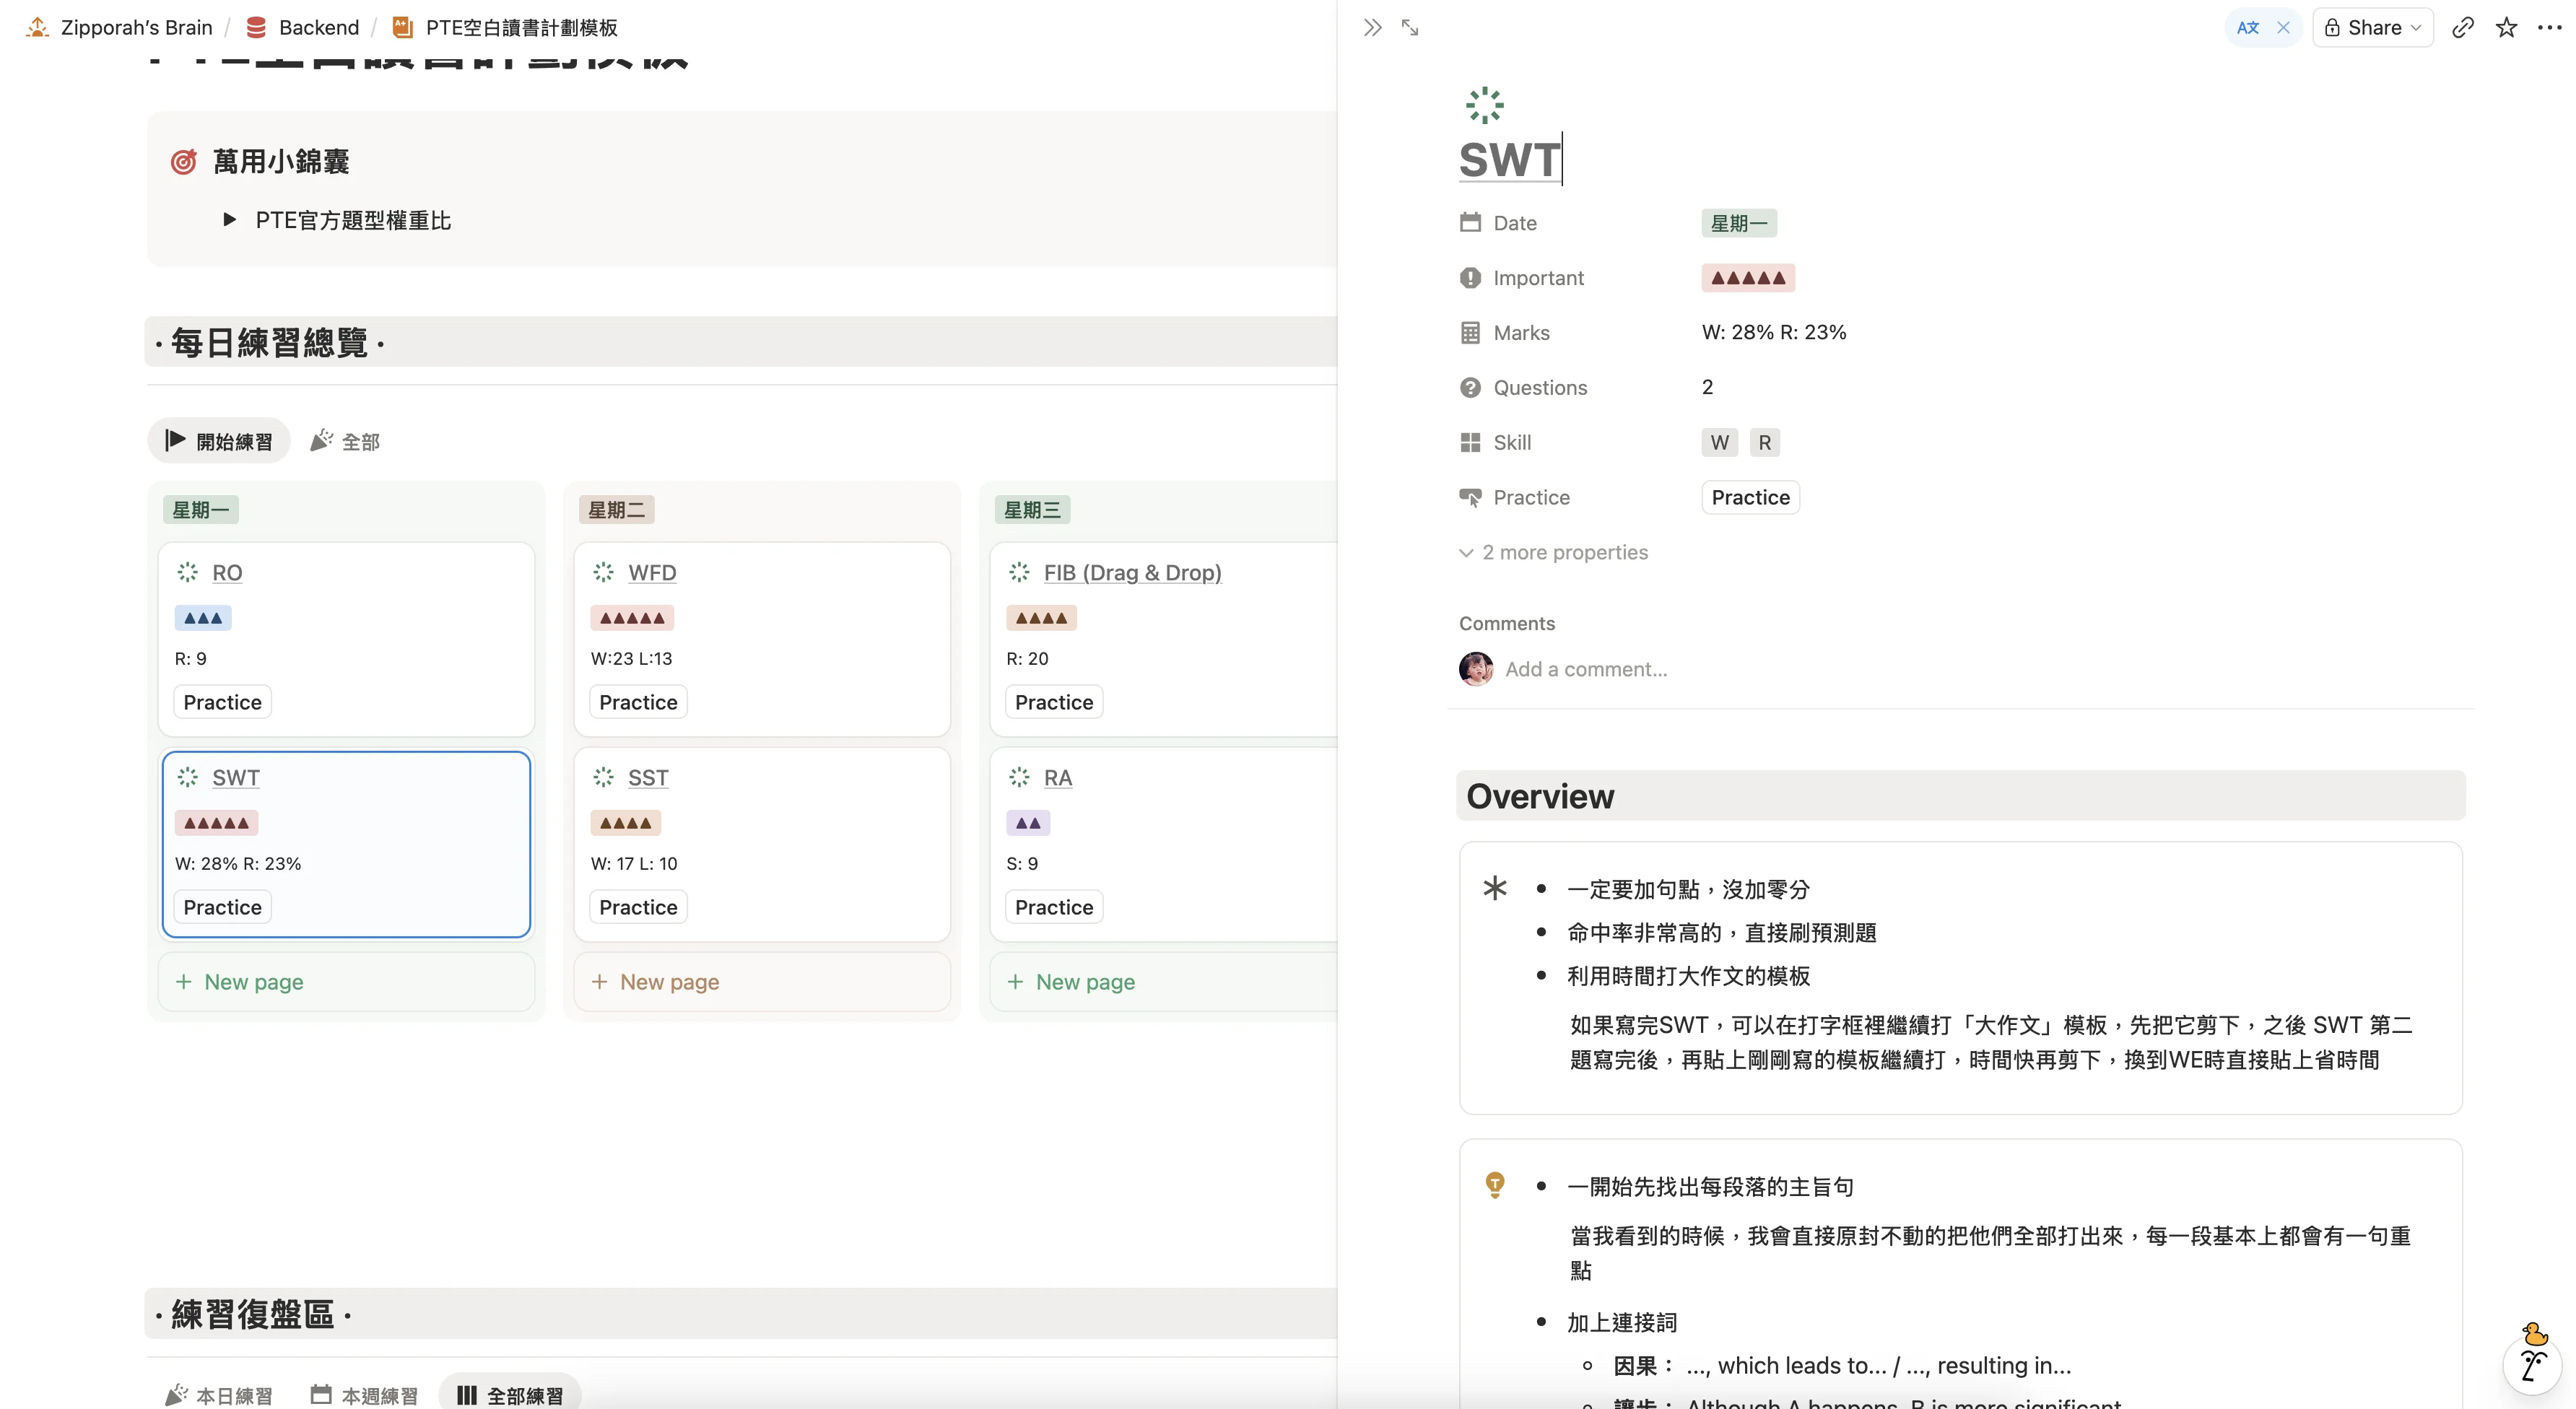The width and height of the screenshot is (2576, 1409).
Task: Expand the PTE官方題型權重比 toggle
Action: click(229, 220)
